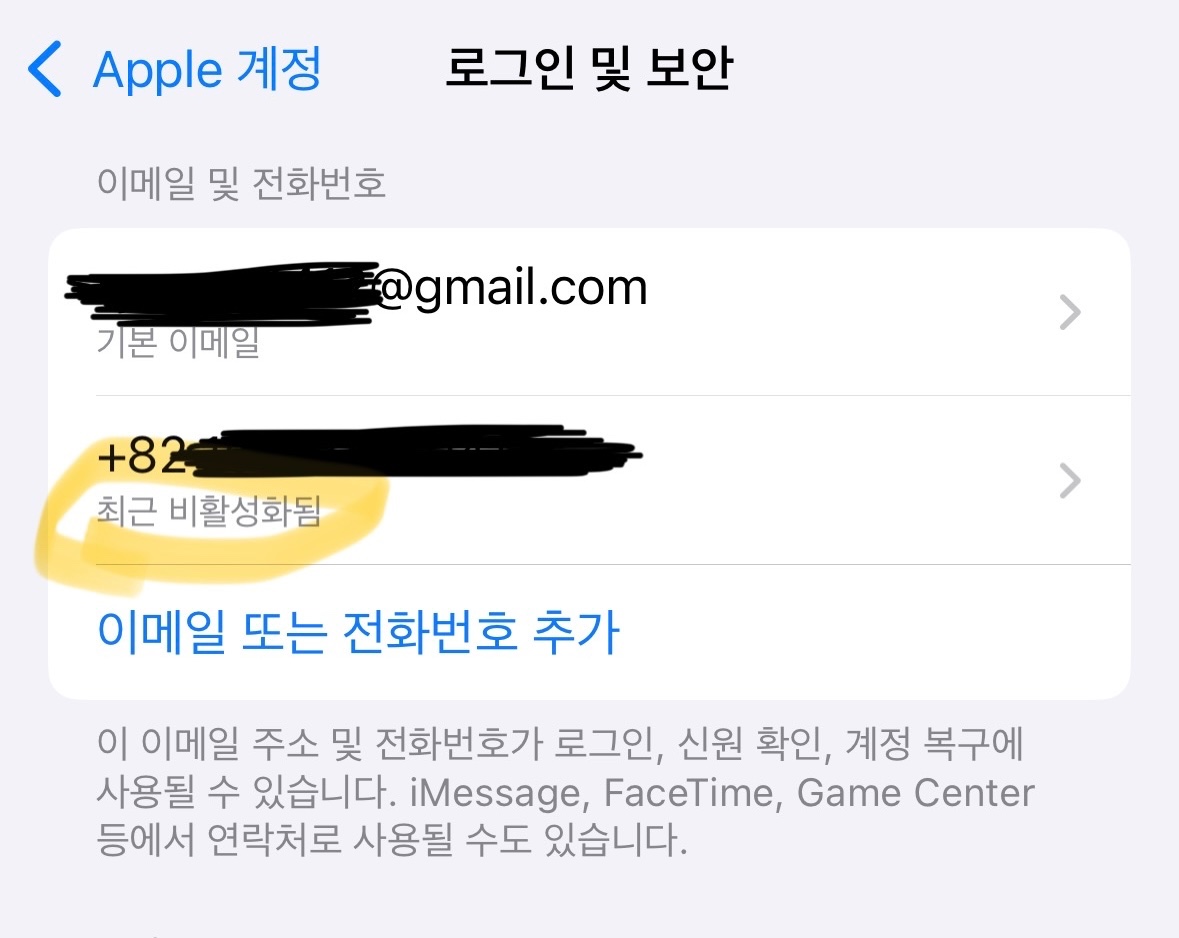Click the 이메일 및 전화번호 section header
Viewport: 1179px width, 938px height.
(x=241, y=184)
